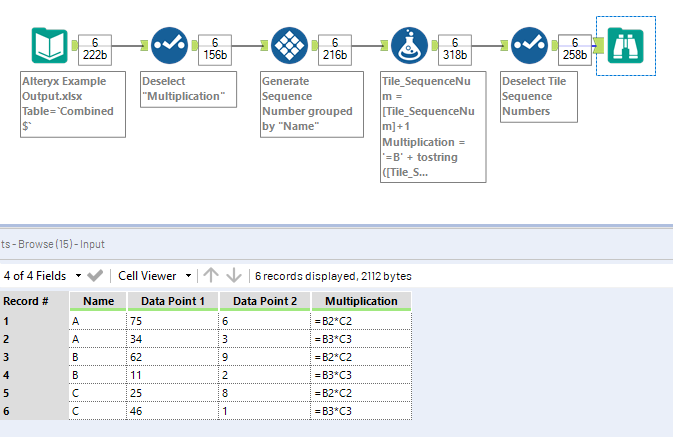Click the Record # column header

coord(34,301)
